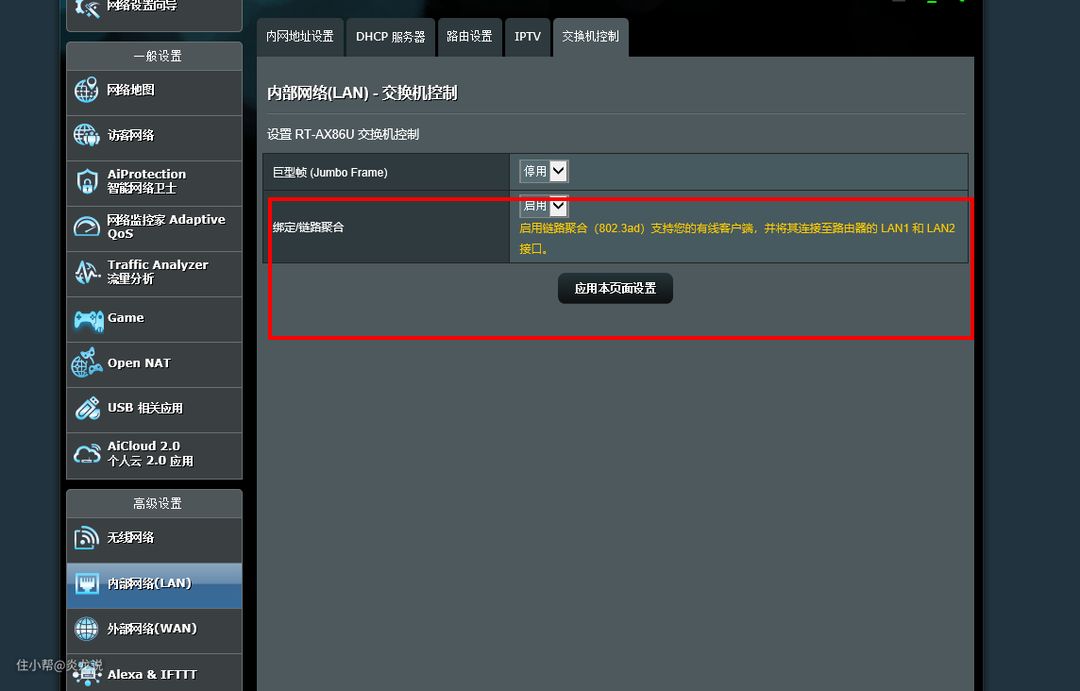Open the Traffic Analyzer waveform icon
The width and height of the screenshot is (1080, 691).
86,272
